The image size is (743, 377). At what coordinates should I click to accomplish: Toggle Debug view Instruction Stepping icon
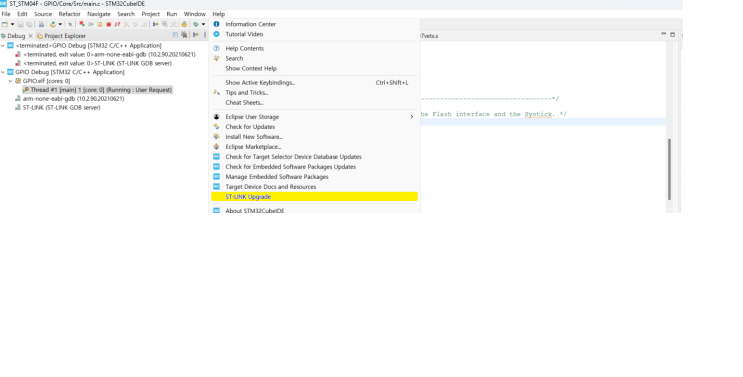point(195,35)
